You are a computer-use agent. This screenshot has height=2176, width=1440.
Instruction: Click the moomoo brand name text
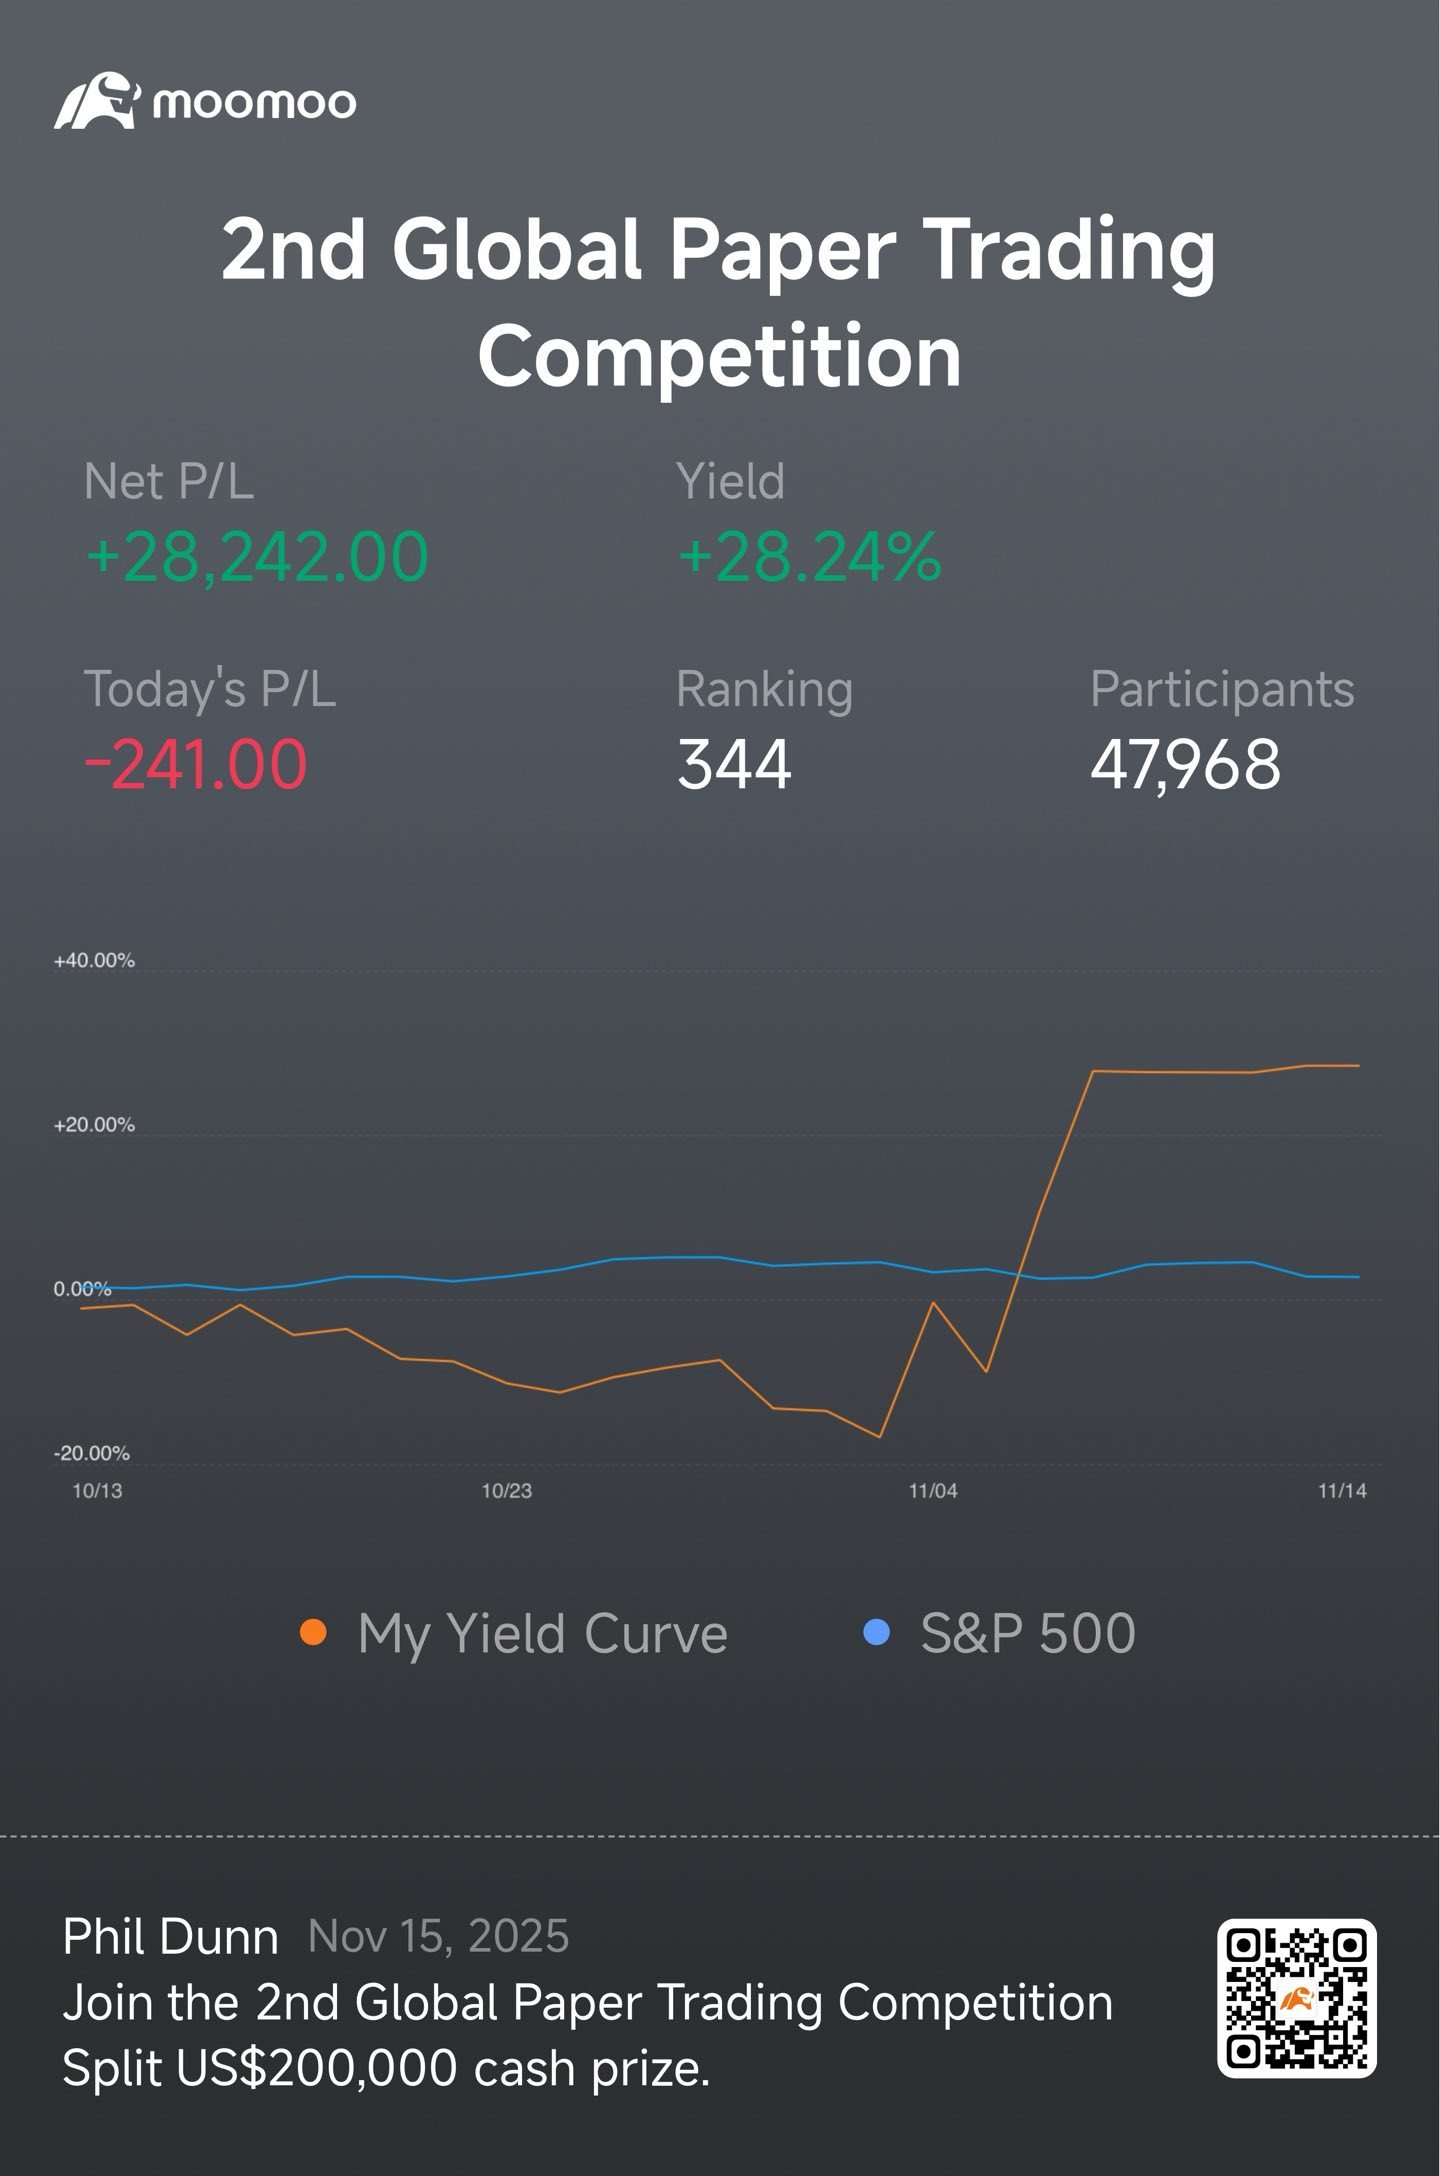254,101
